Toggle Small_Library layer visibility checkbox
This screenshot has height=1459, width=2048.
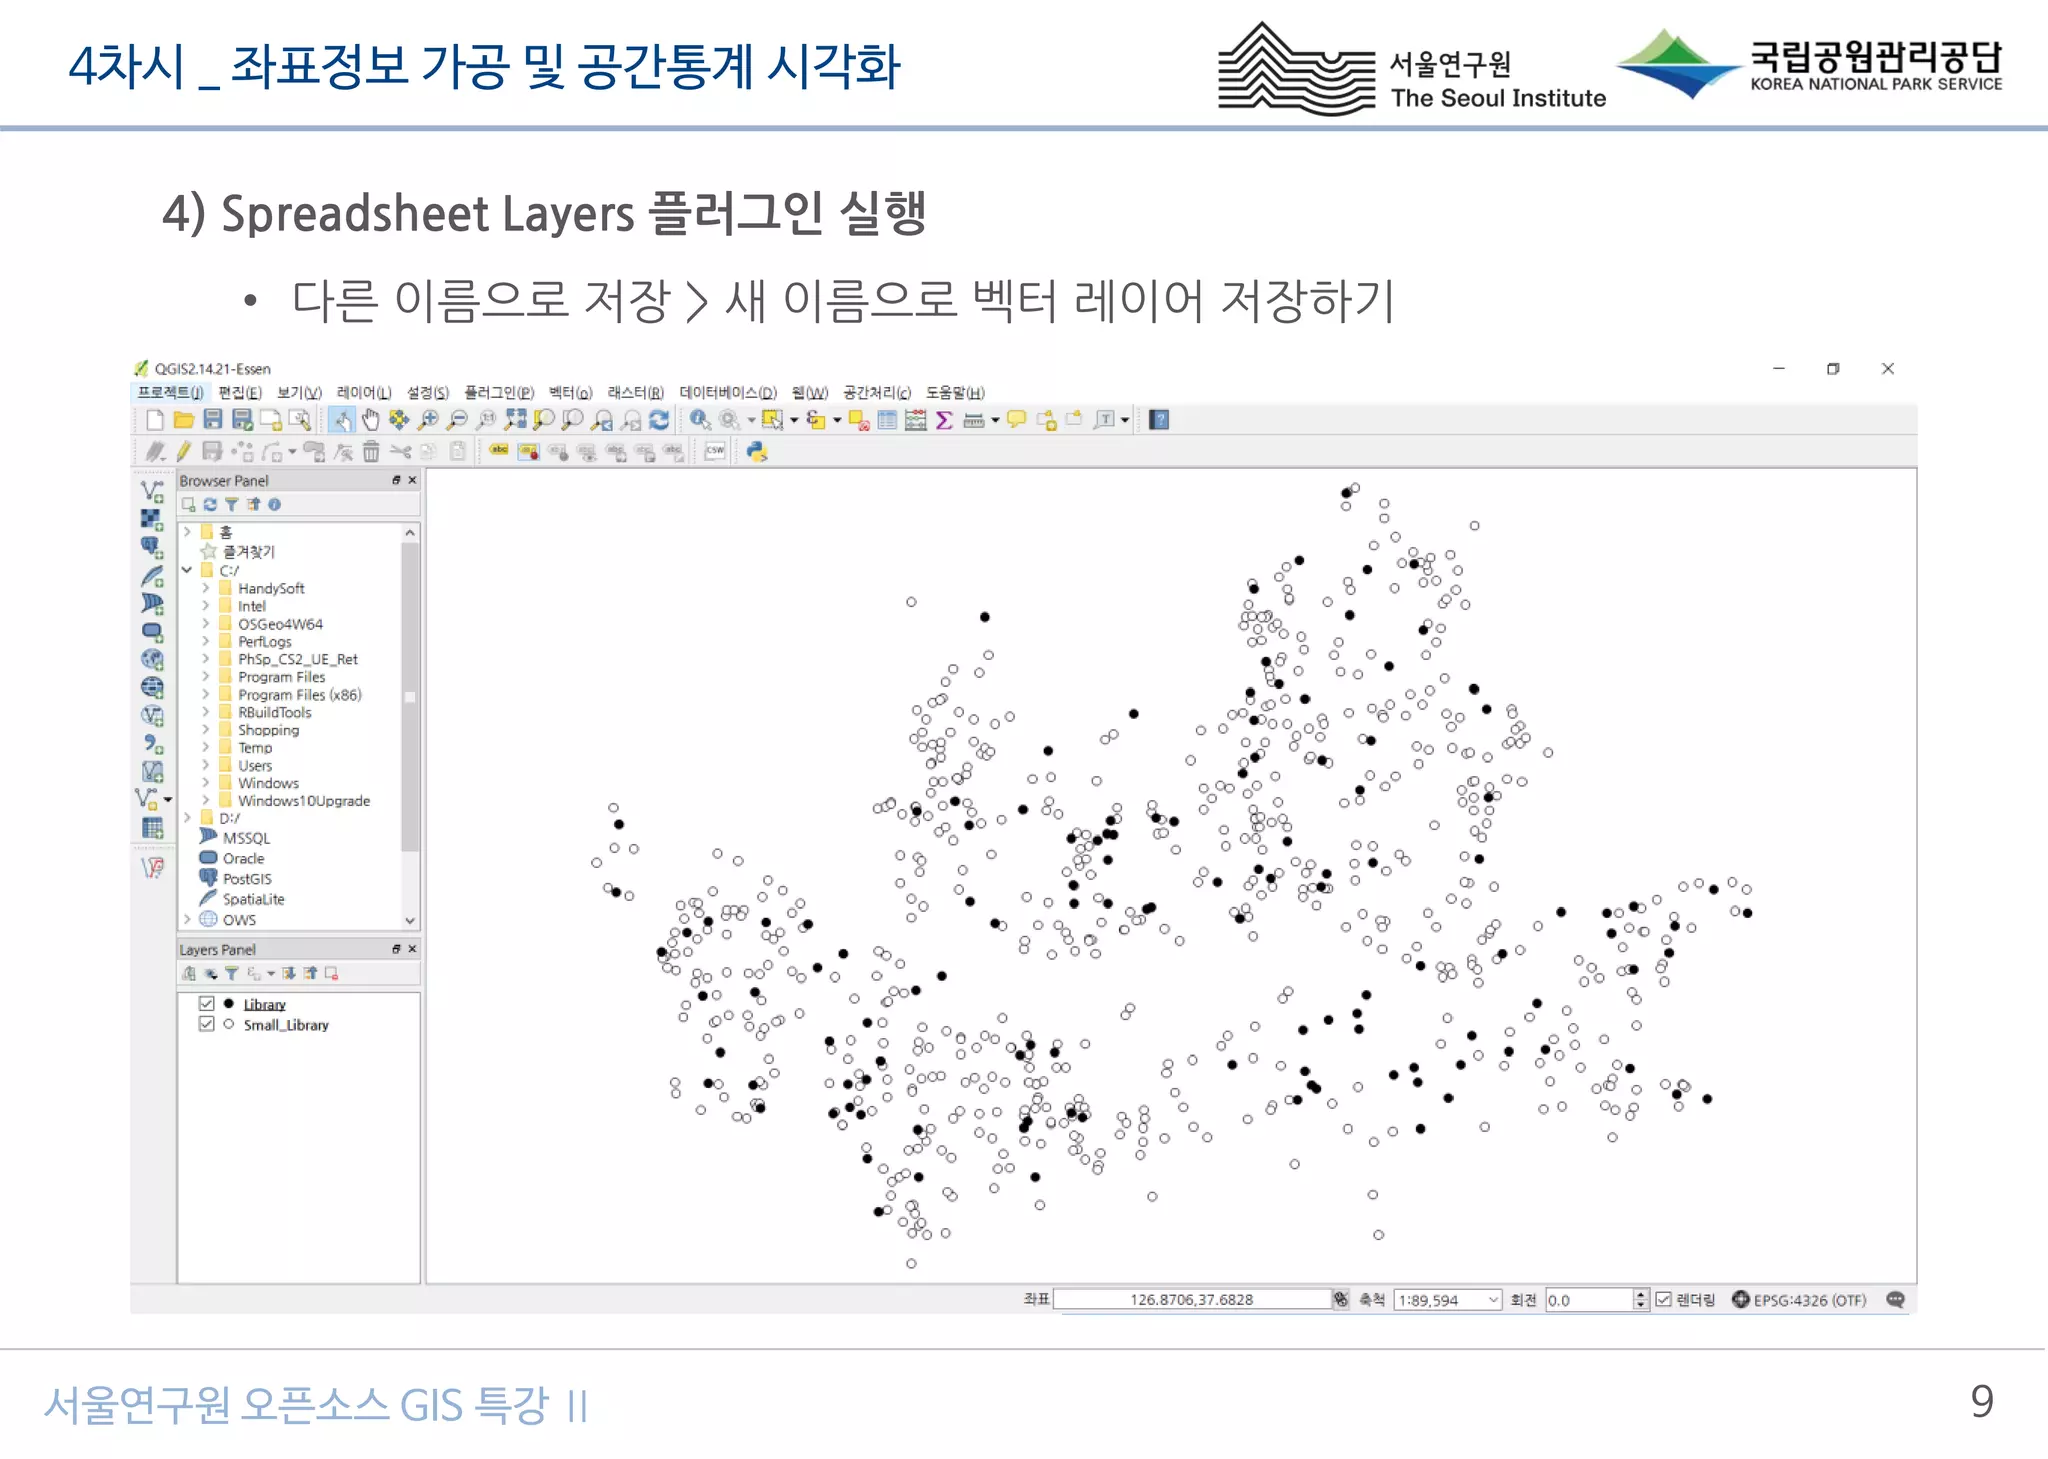pyautogui.click(x=207, y=1024)
